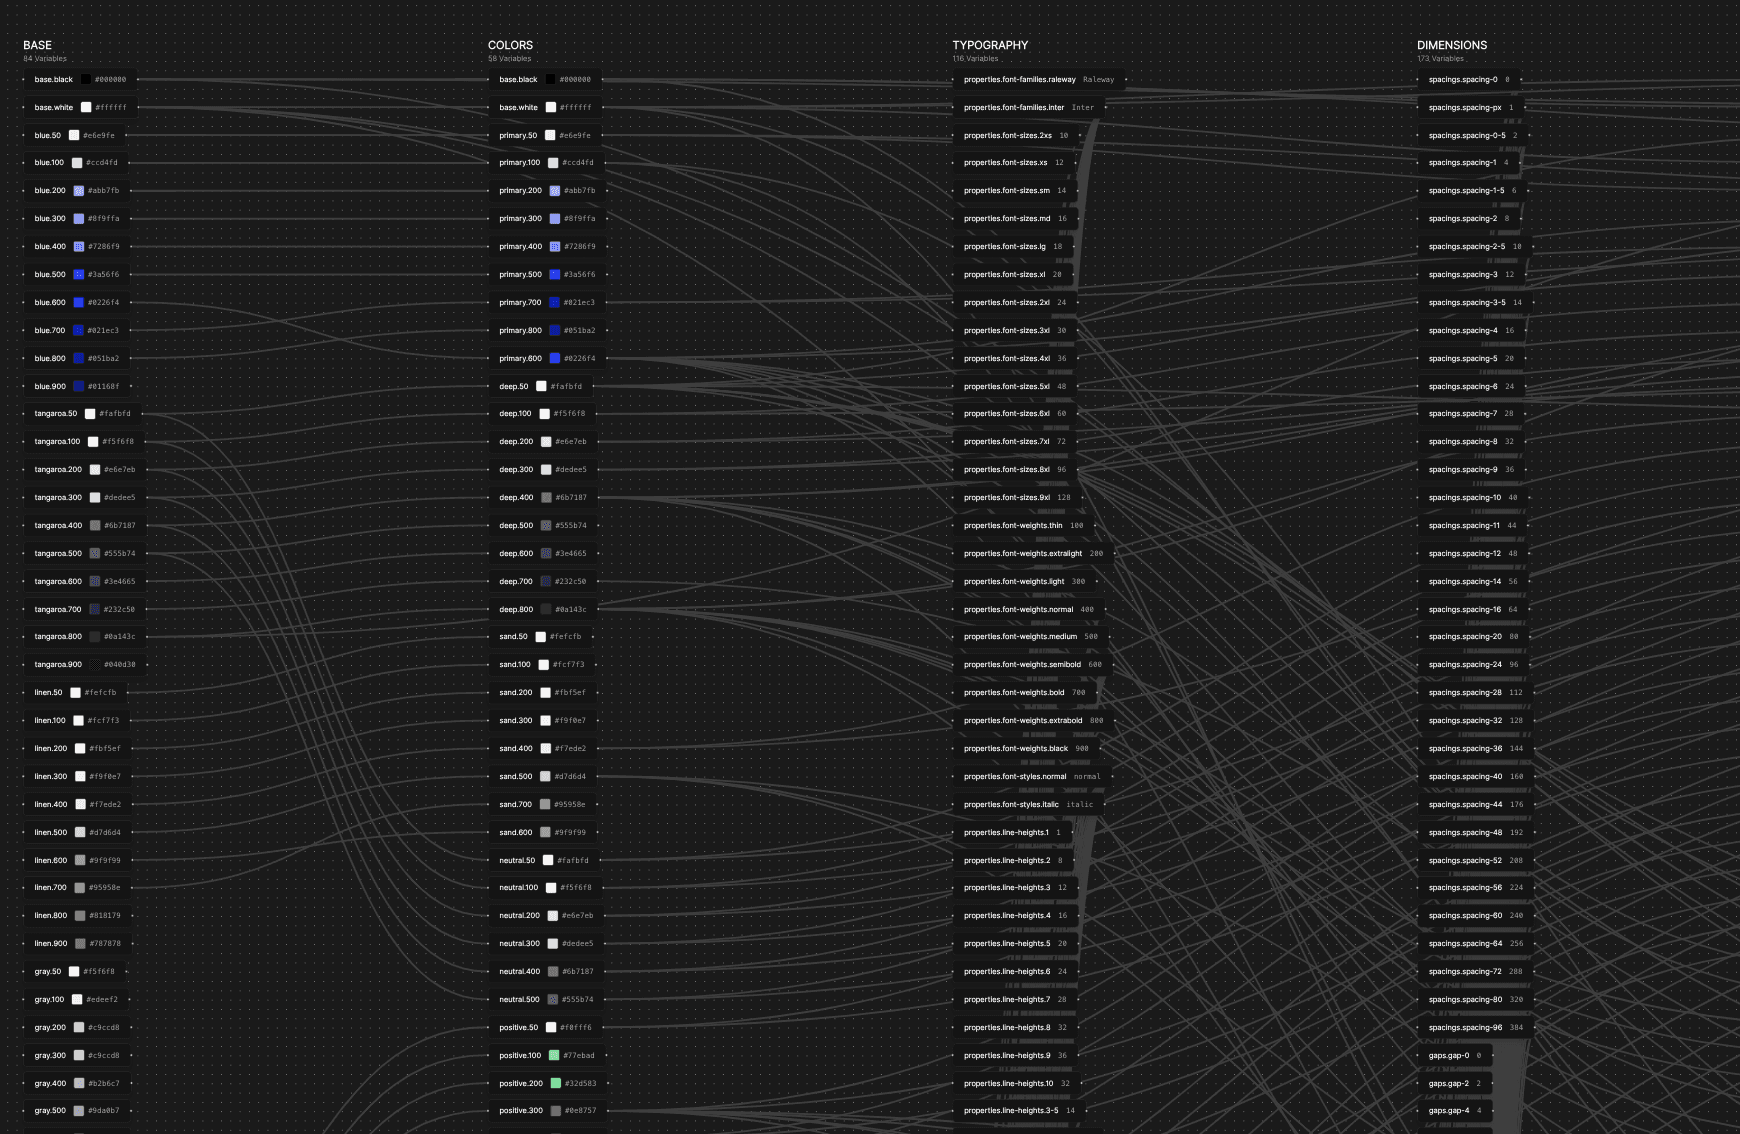The height and width of the screenshot is (1134, 1740).
Task: Click the deep.800 color swatch
Action: [x=545, y=609]
